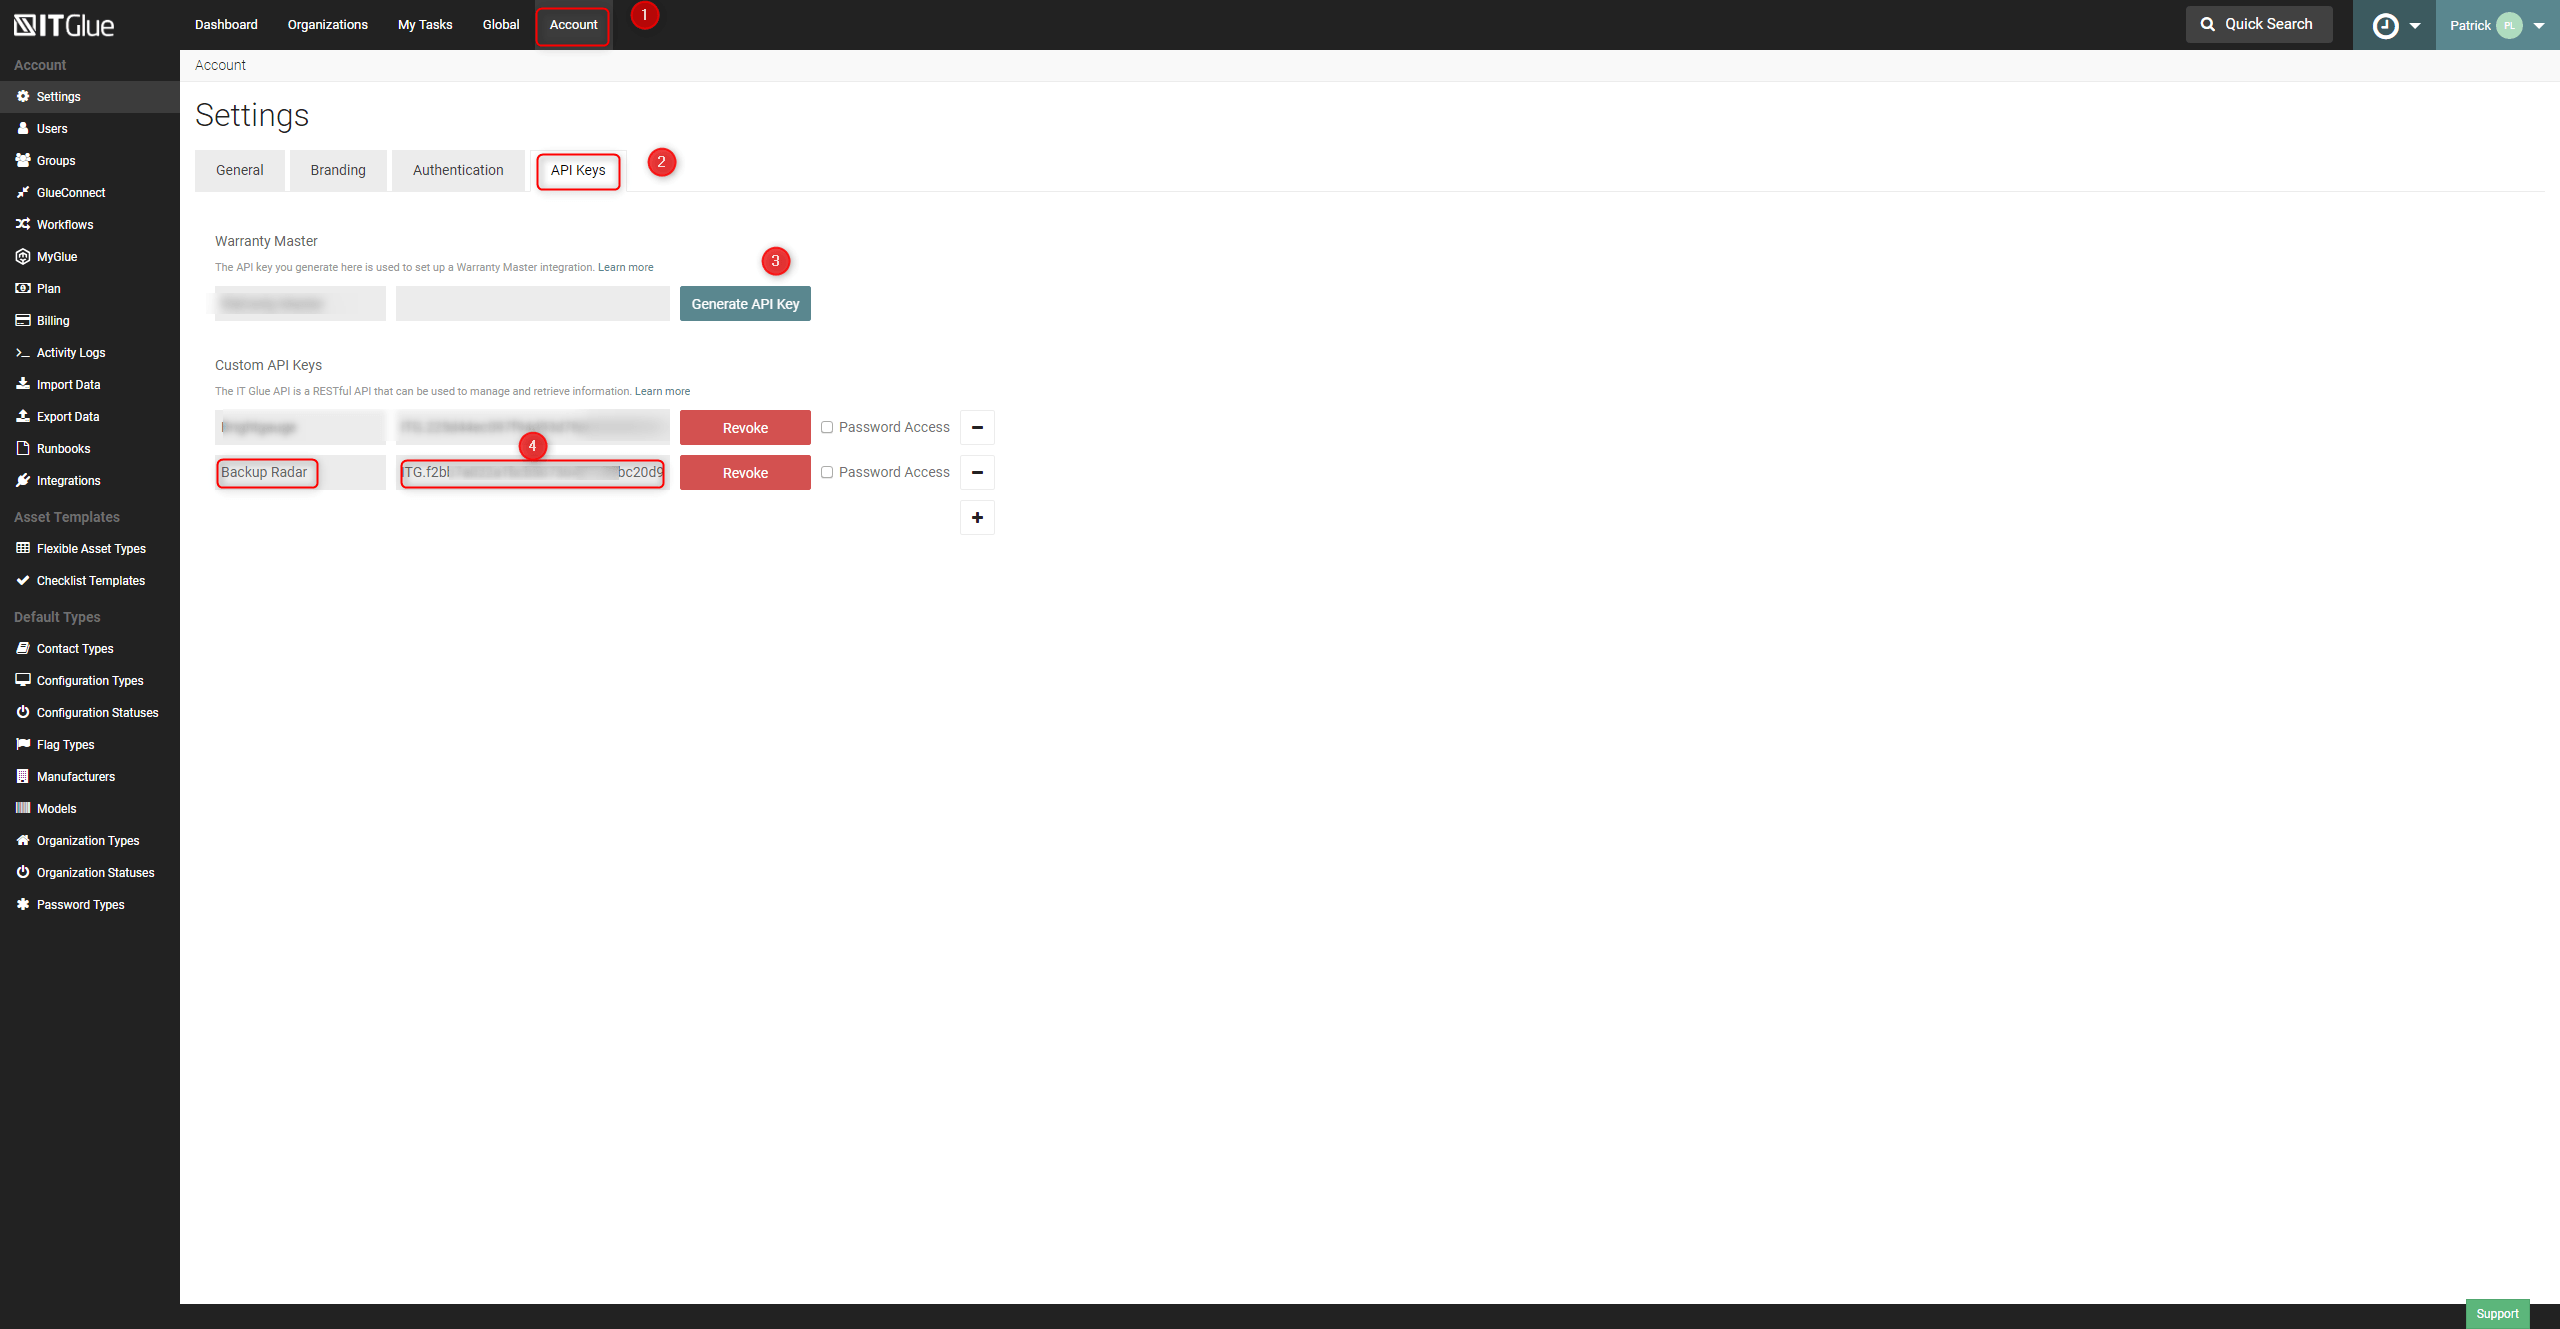
Task: Click the Settings icon in sidebar
Action: pyautogui.click(x=25, y=97)
